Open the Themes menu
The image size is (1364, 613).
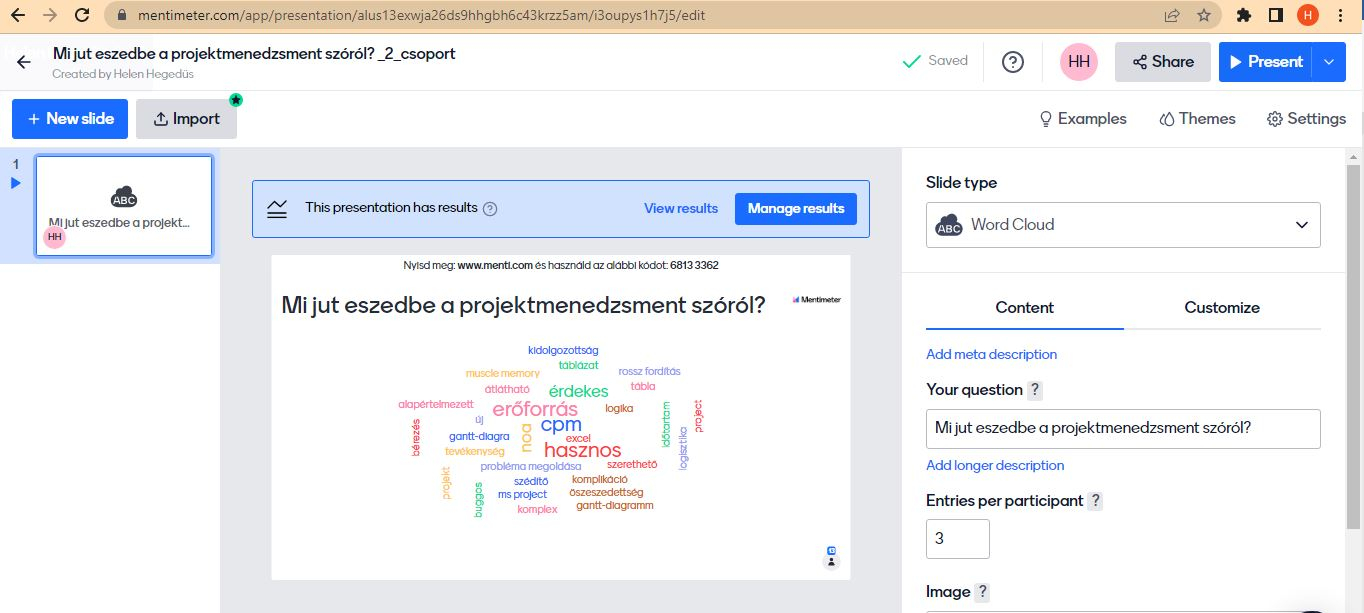1197,119
